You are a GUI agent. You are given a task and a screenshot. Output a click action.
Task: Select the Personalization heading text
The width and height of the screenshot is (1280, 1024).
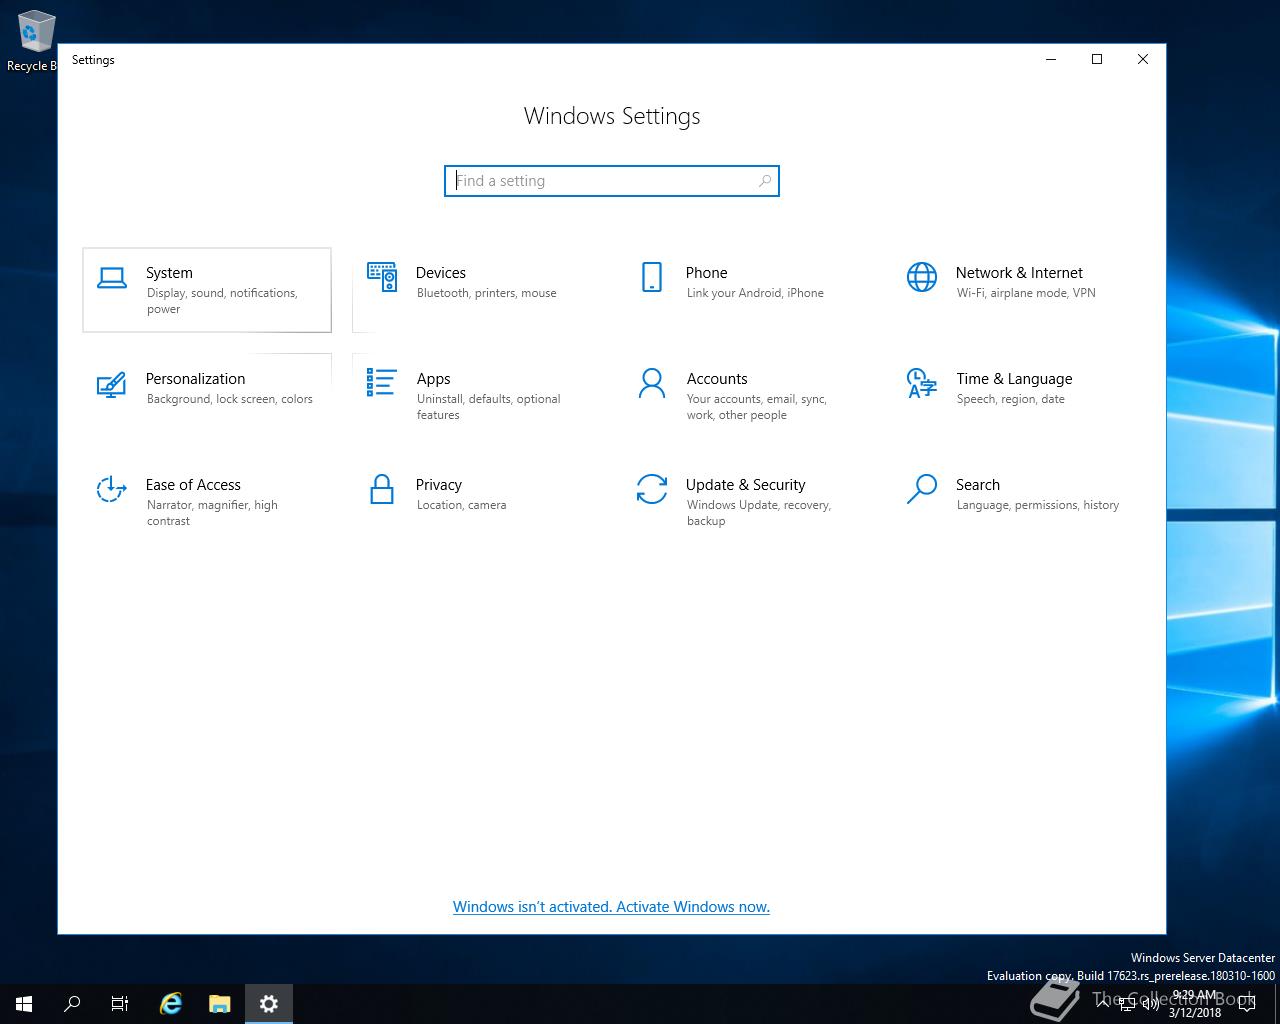[x=195, y=379]
